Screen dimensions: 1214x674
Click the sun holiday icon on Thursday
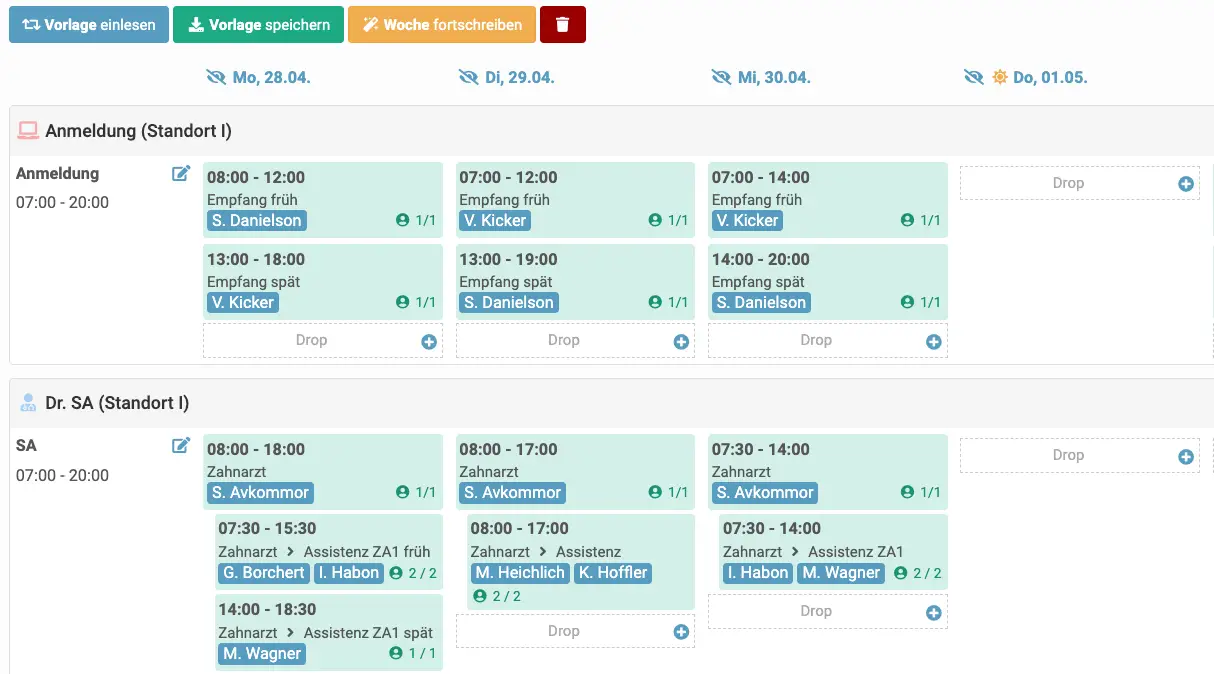click(x=1000, y=77)
